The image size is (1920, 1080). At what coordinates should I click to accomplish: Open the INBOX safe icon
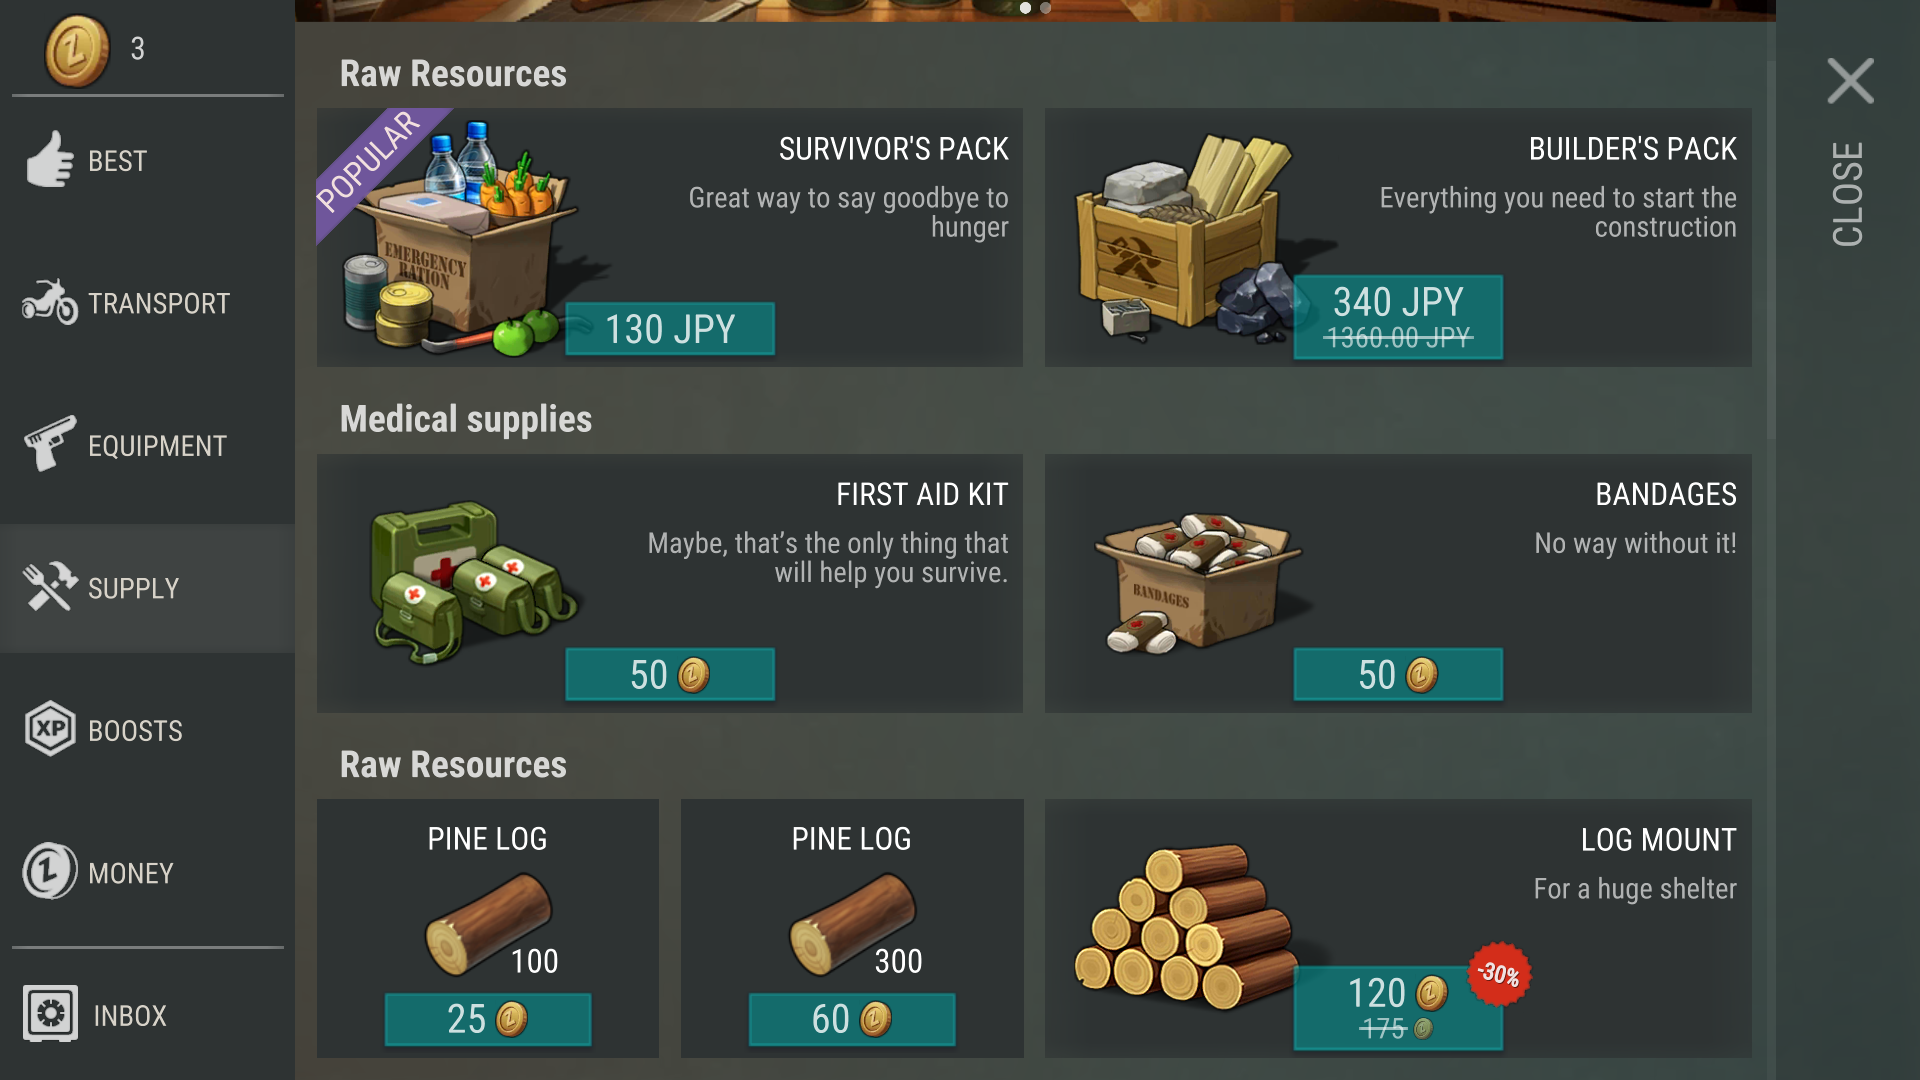50,1014
